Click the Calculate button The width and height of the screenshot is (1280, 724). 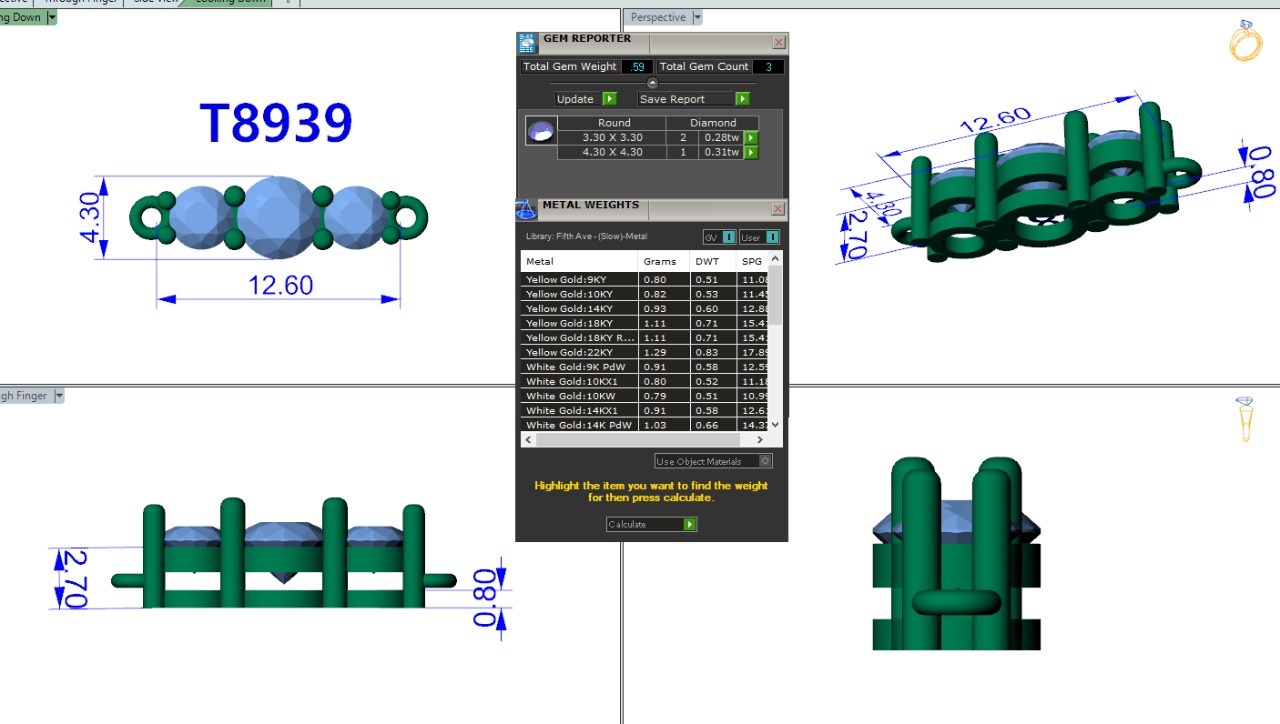[x=651, y=524]
